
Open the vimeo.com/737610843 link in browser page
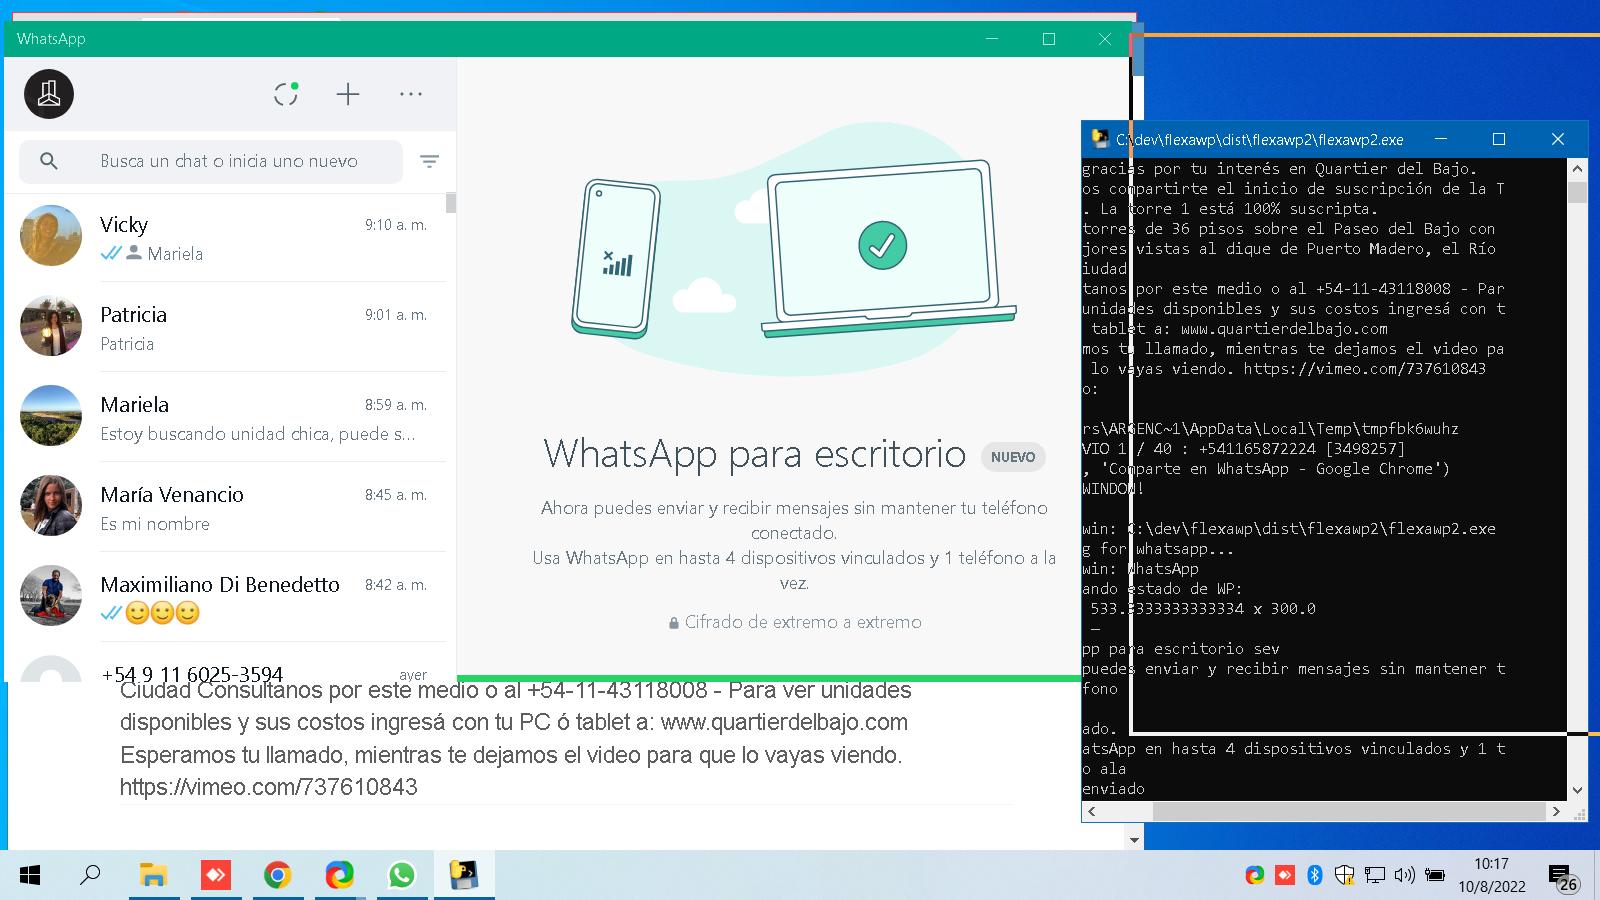click(268, 787)
